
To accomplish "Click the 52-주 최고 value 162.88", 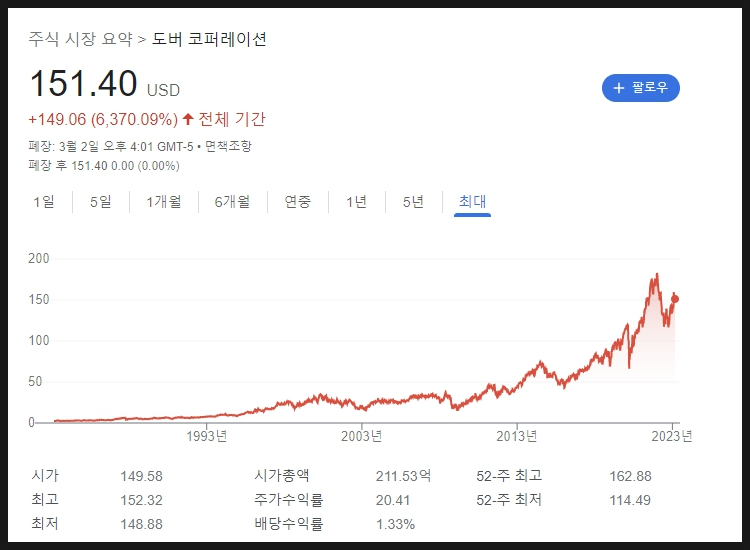I will point(630,476).
